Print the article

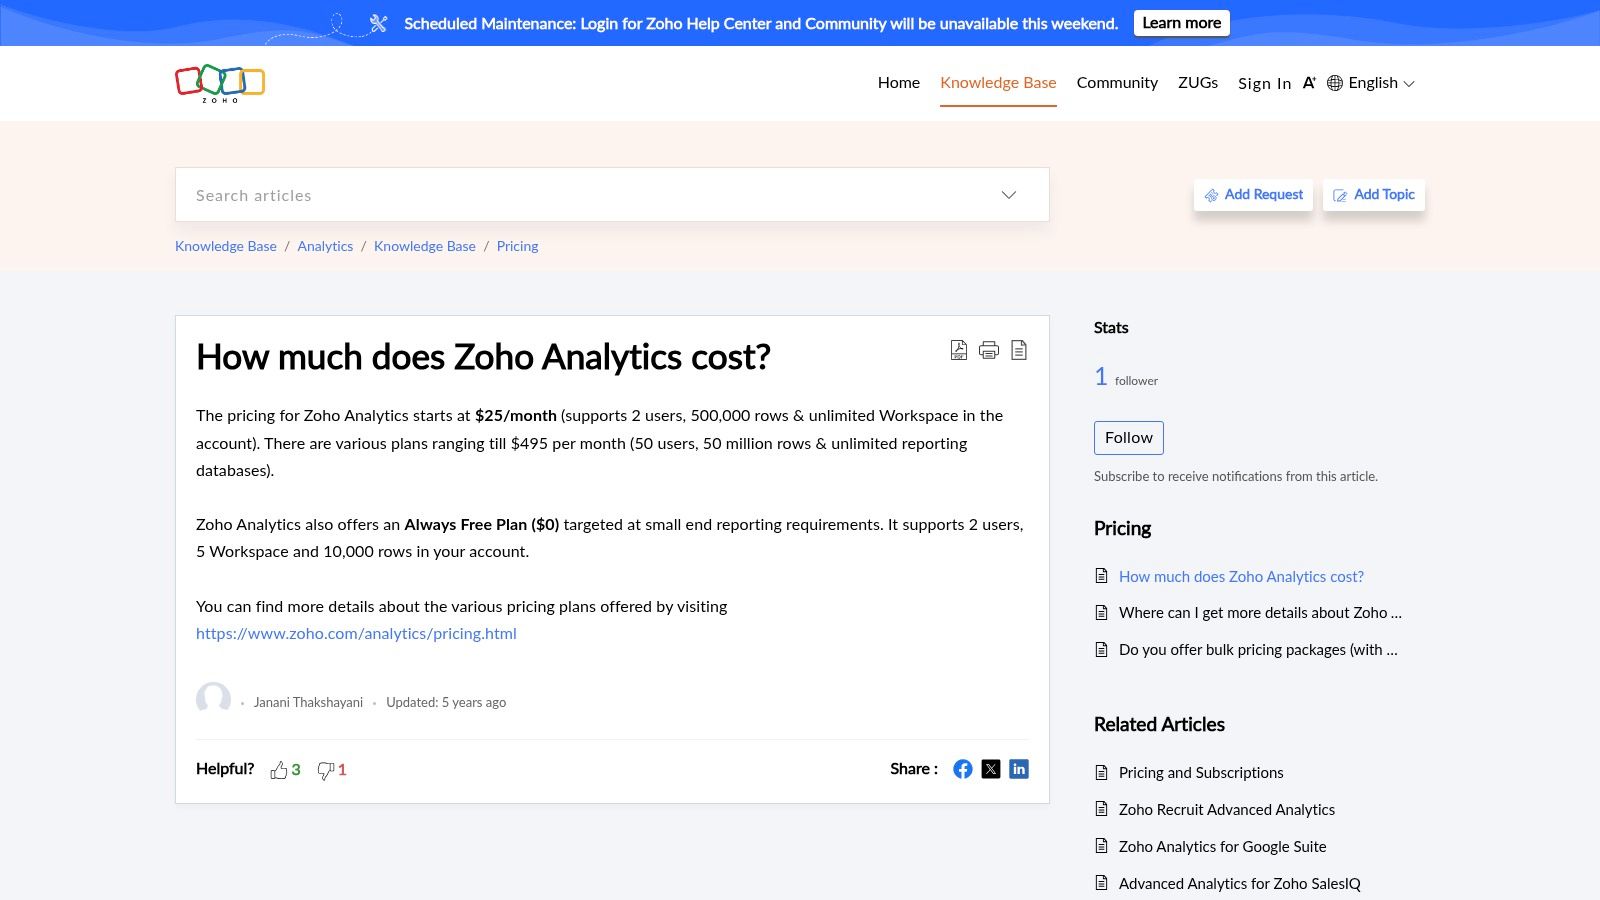pyautogui.click(x=988, y=350)
